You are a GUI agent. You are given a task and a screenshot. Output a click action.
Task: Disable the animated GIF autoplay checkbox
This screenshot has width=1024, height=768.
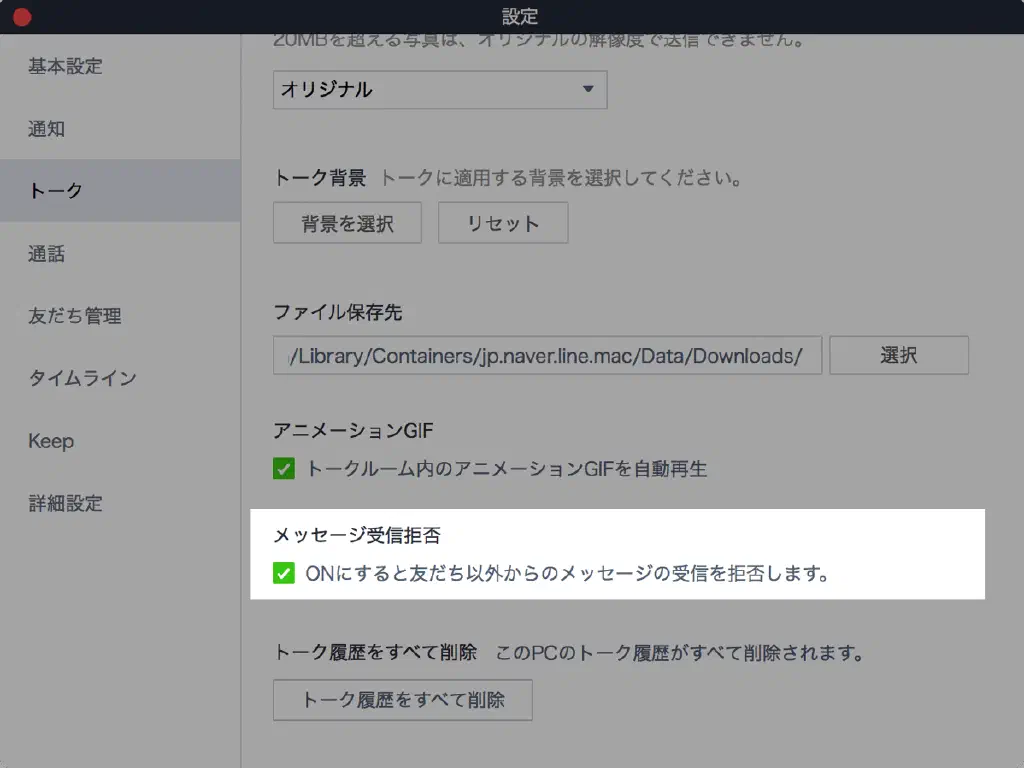284,468
